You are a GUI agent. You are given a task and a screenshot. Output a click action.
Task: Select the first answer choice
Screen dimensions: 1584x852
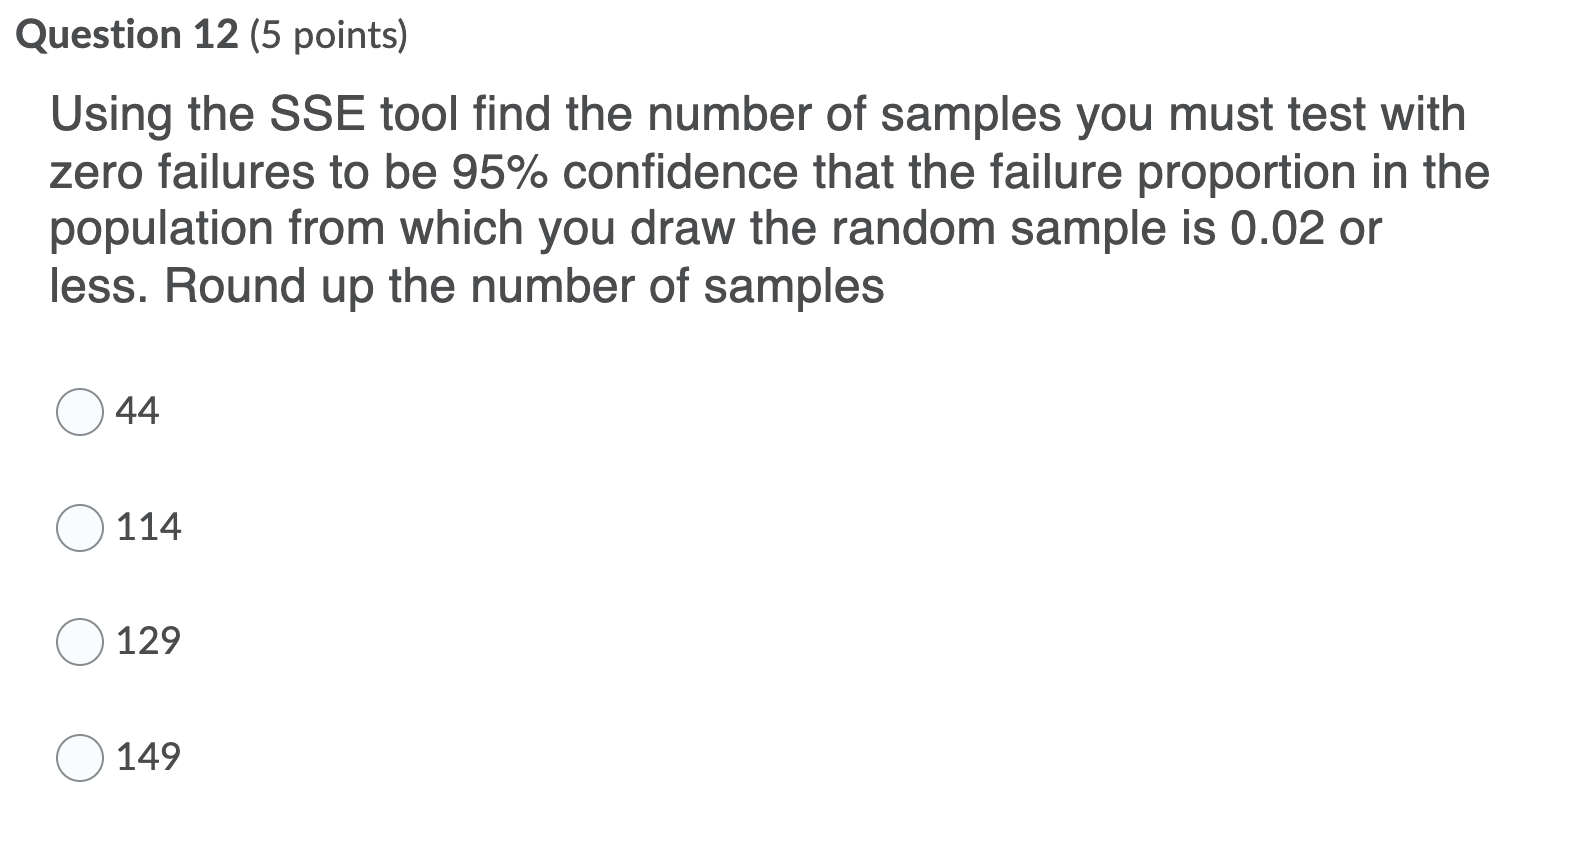click(80, 410)
